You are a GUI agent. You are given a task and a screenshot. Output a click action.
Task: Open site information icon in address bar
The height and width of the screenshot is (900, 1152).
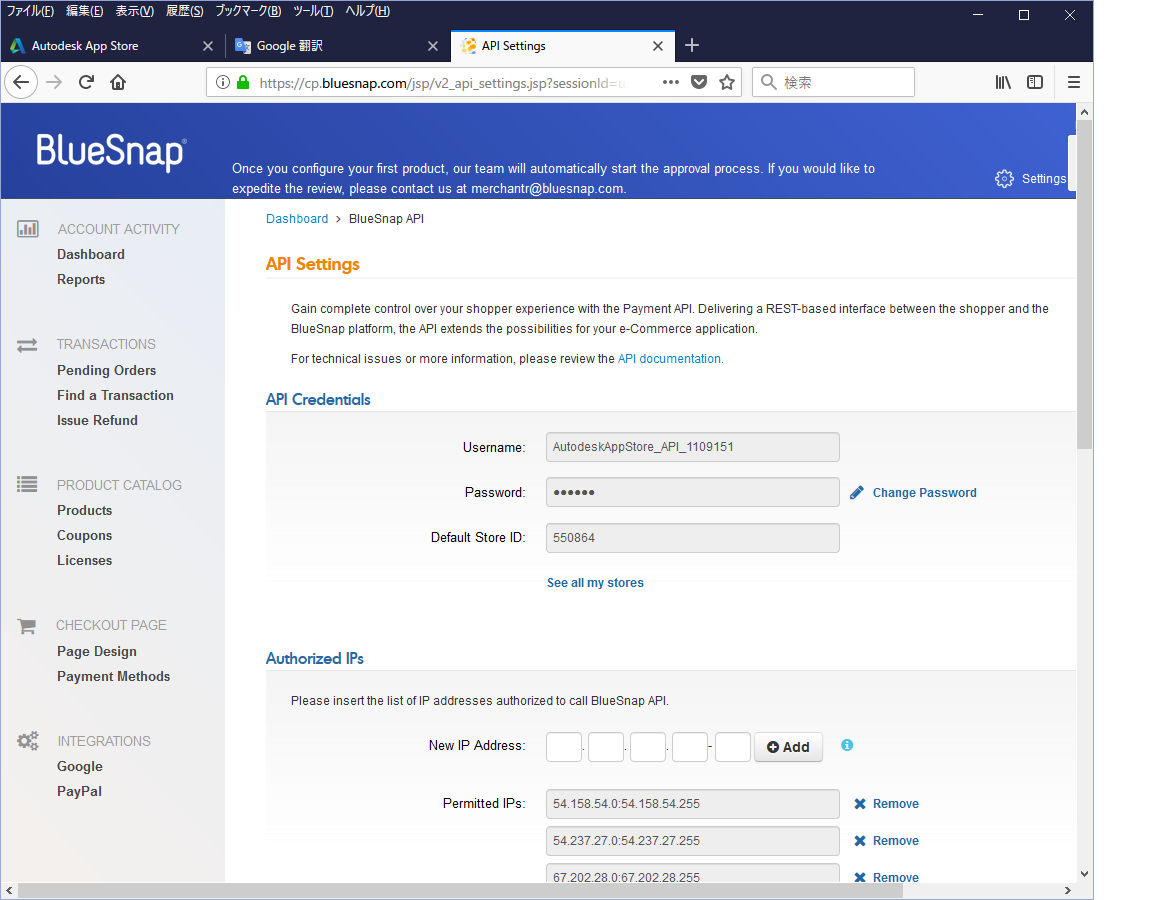tap(223, 82)
